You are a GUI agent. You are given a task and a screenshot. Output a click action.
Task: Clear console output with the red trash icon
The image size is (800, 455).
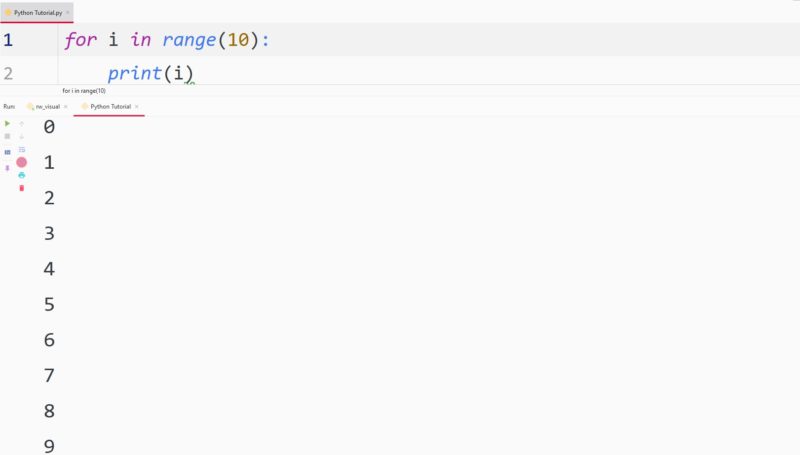pos(21,188)
